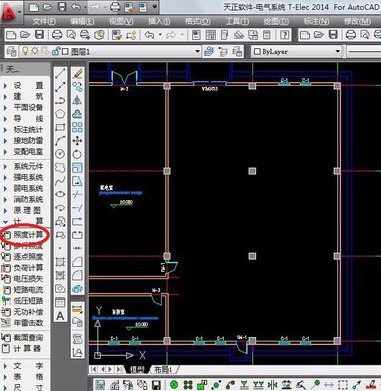381x391 pixels.
Task: Click the Save disk icon in toolbar
Action: [x=40, y=35]
